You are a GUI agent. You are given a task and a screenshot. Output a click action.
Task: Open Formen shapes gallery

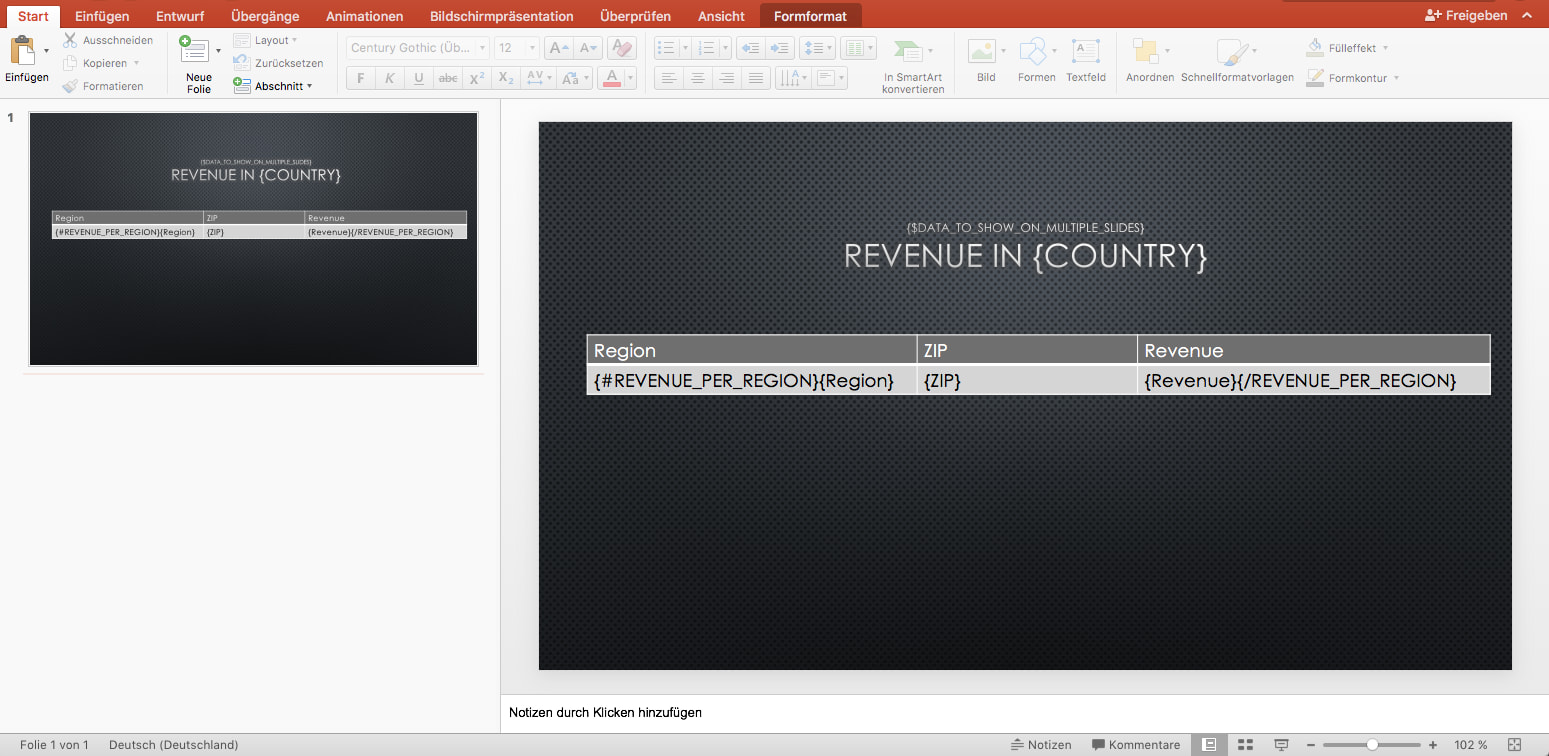pyautogui.click(x=1034, y=51)
